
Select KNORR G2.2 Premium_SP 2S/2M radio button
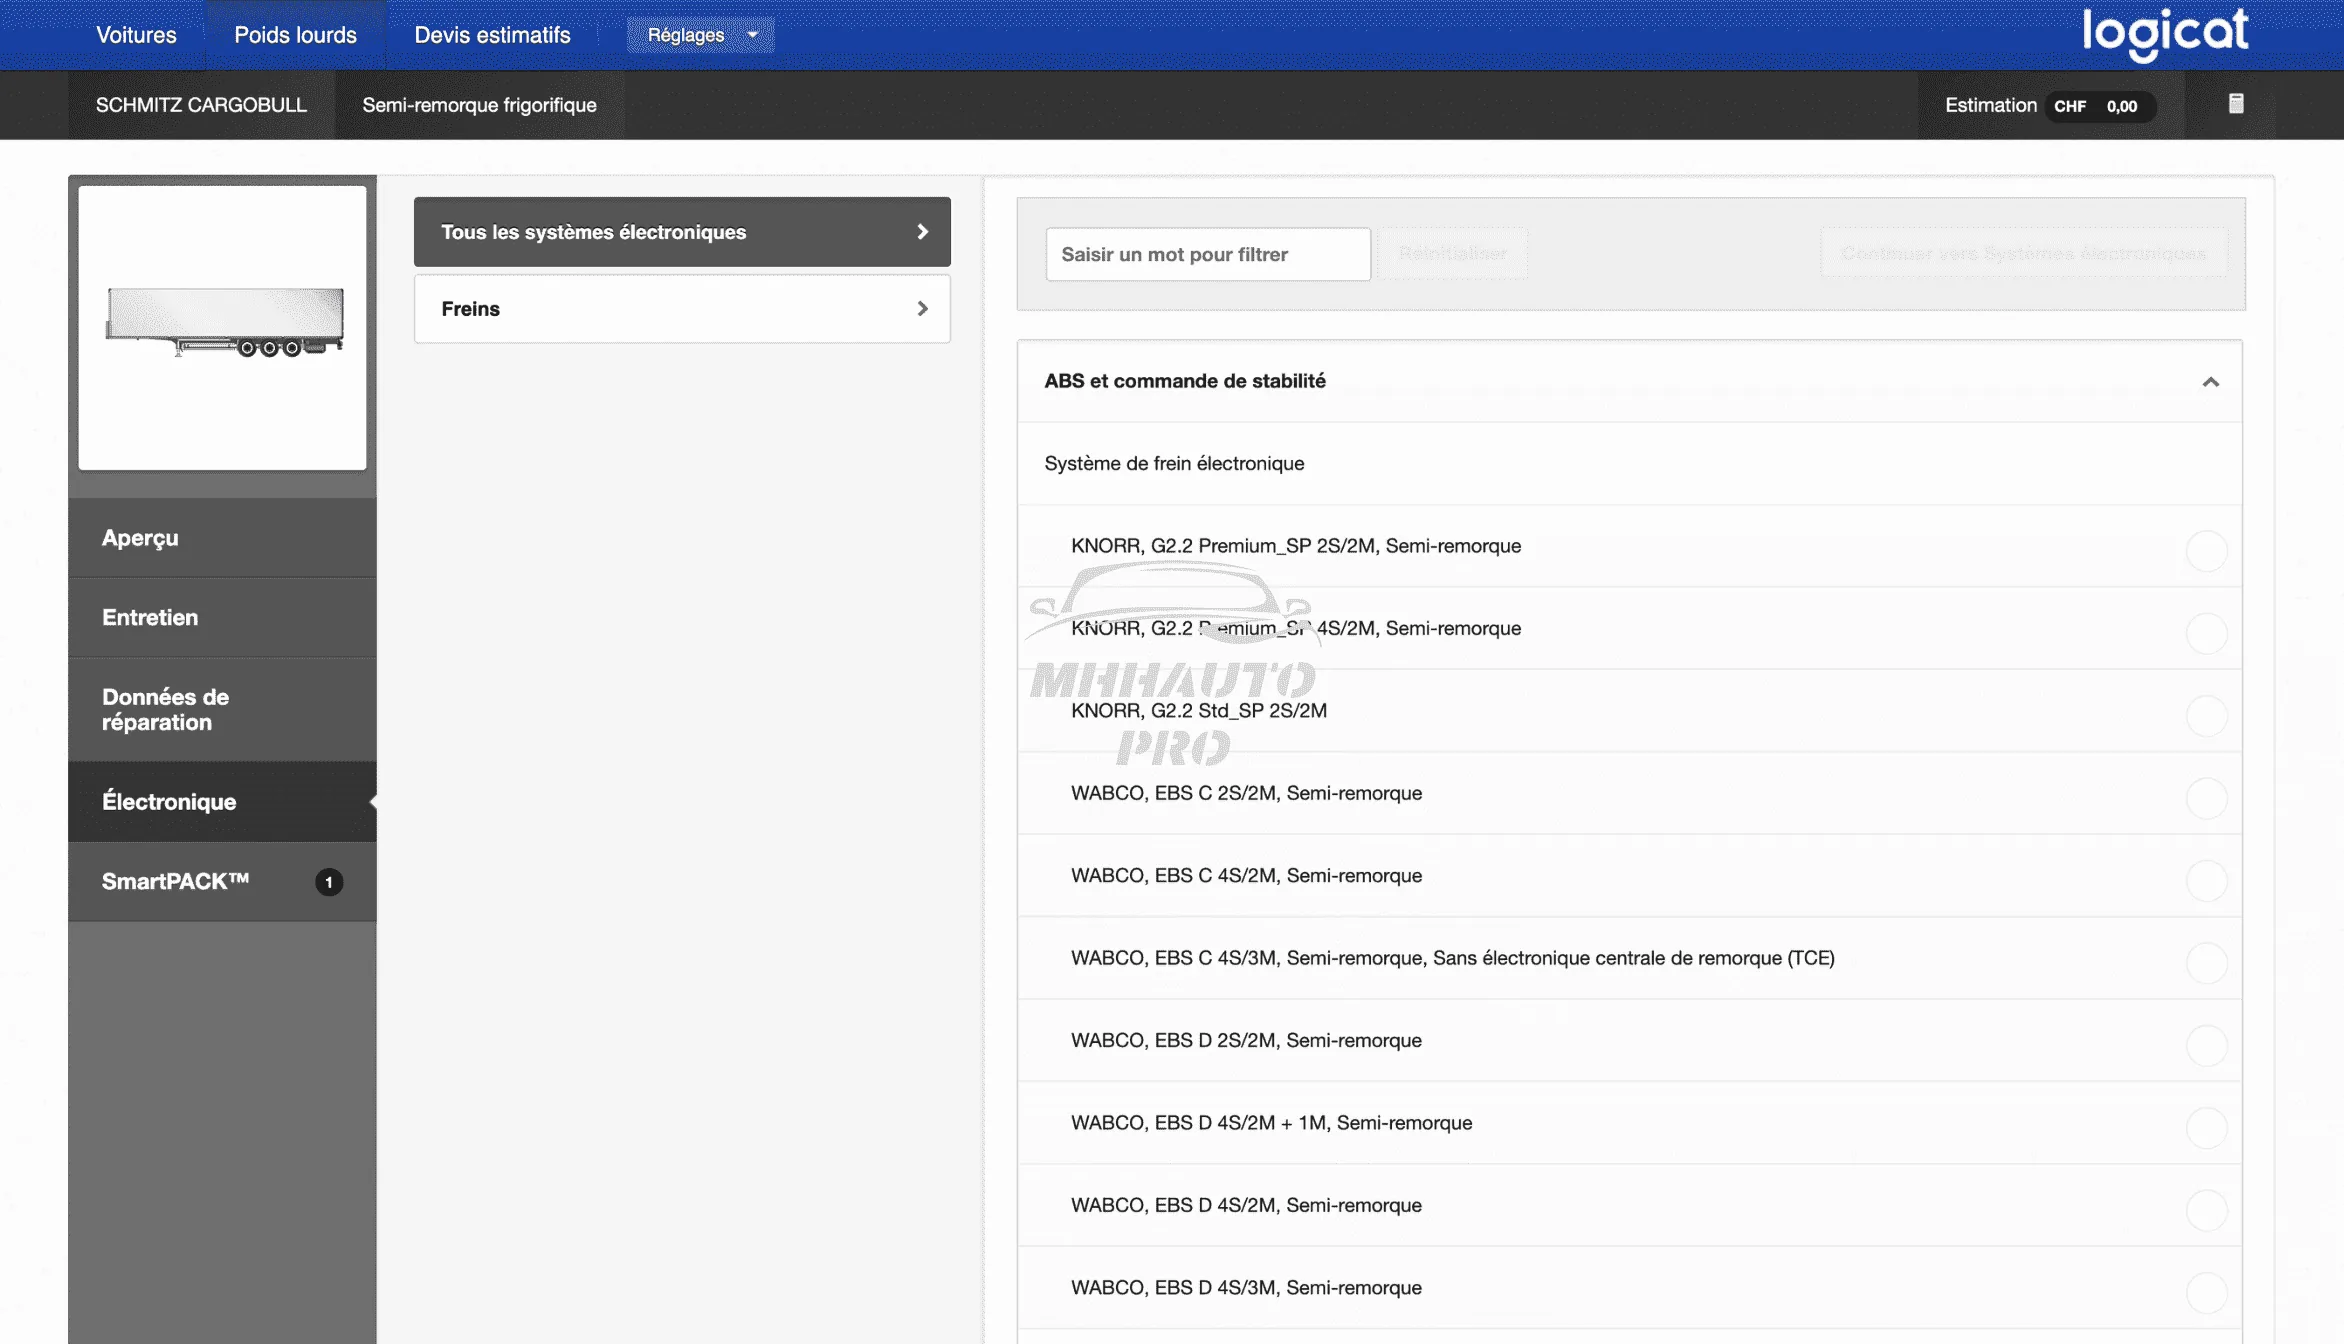pyautogui.click(x=2206, y=551)
